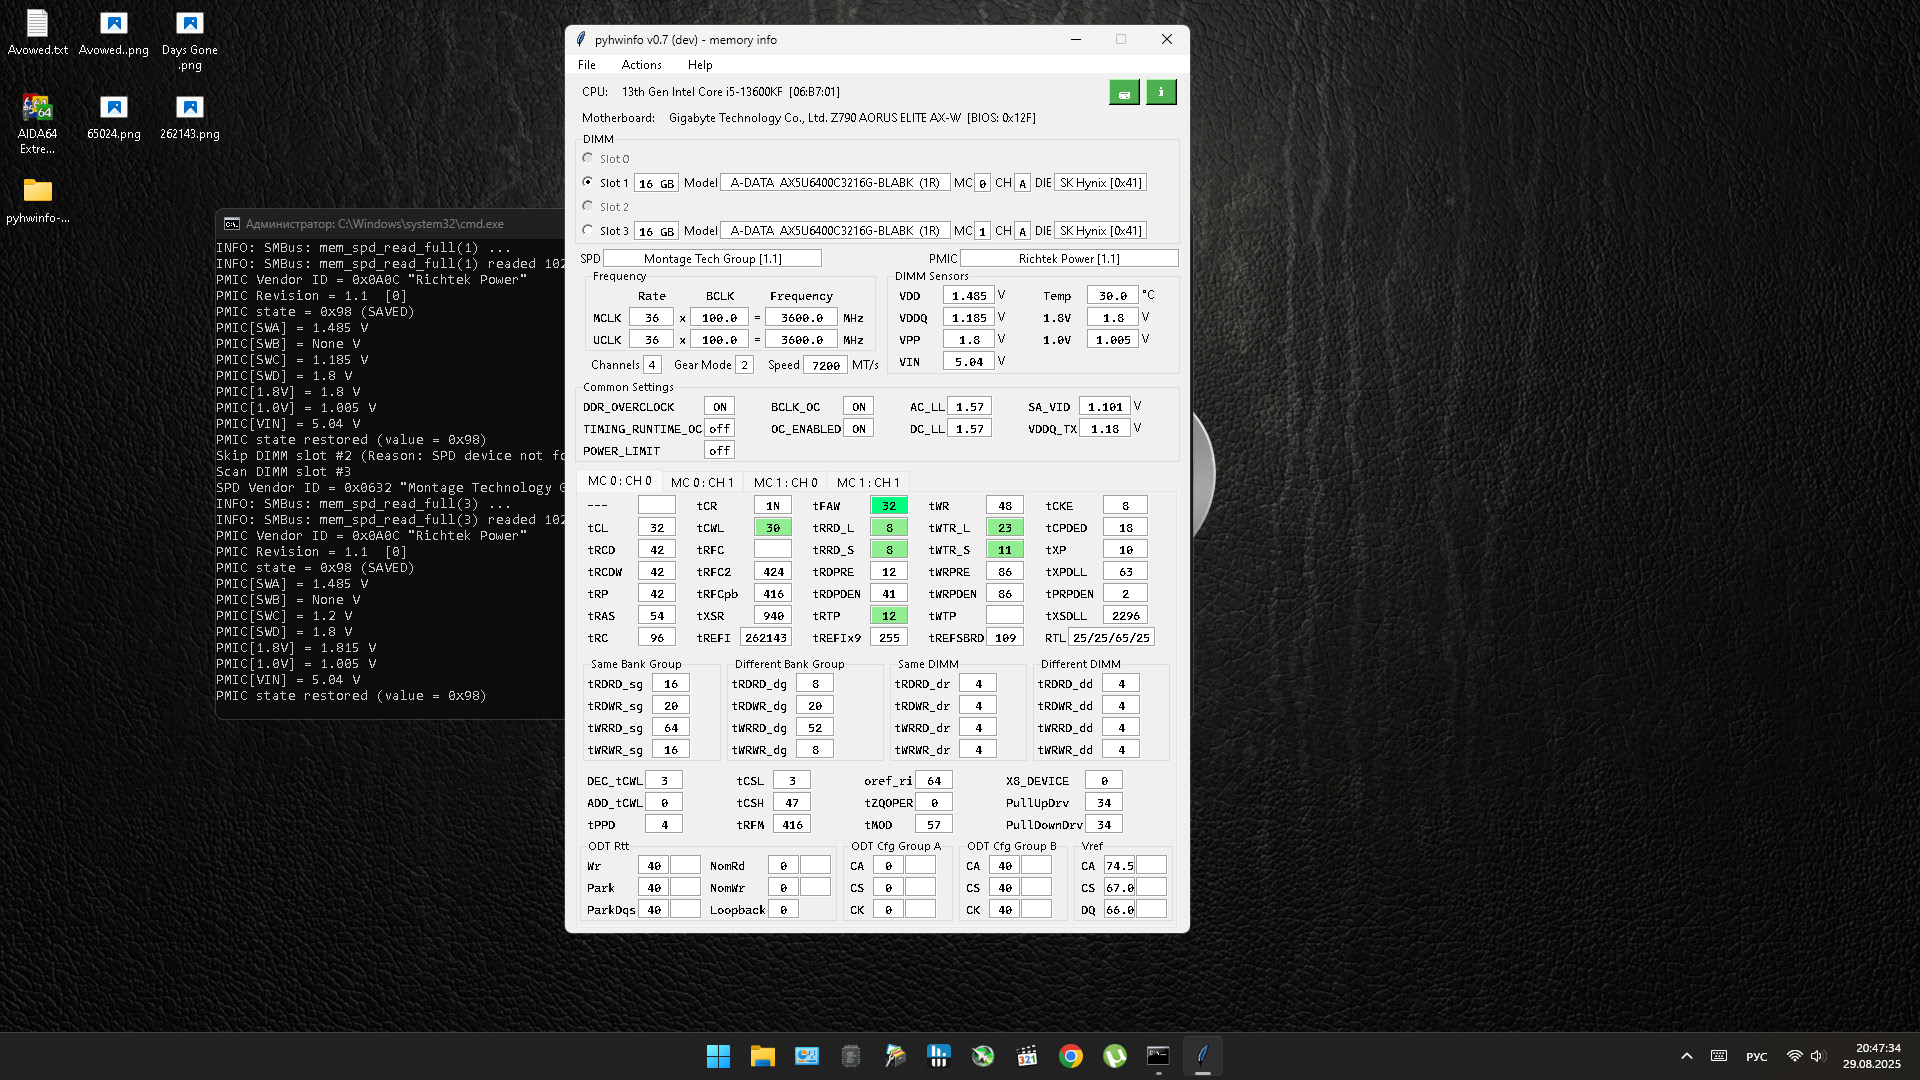This screenshot has width=1920, height=1080.
Task: Click the green device button beside info
Action: pyautogui.click(x=1124, y=92)
